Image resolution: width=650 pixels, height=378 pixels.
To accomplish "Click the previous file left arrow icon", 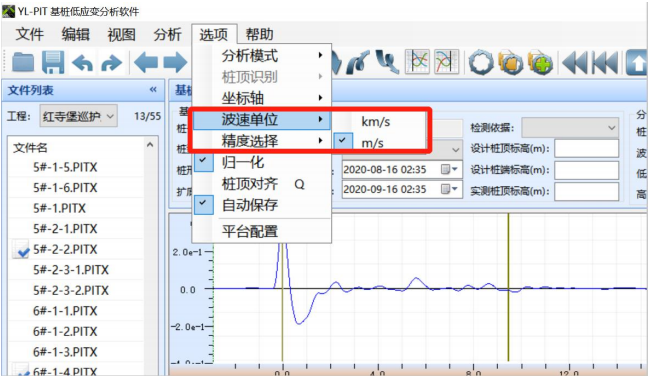I will 146,63.
